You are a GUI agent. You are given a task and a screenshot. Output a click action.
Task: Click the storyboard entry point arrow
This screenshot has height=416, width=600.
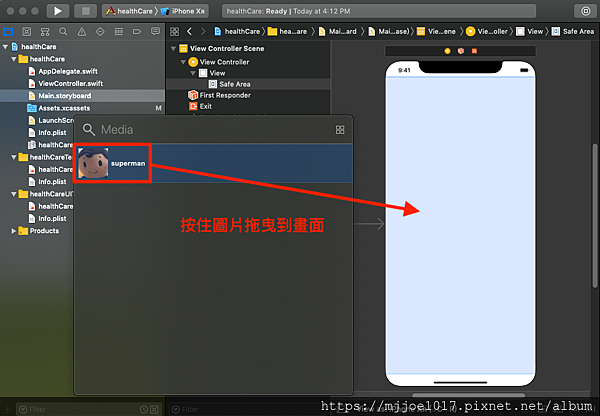coord(369,224)
